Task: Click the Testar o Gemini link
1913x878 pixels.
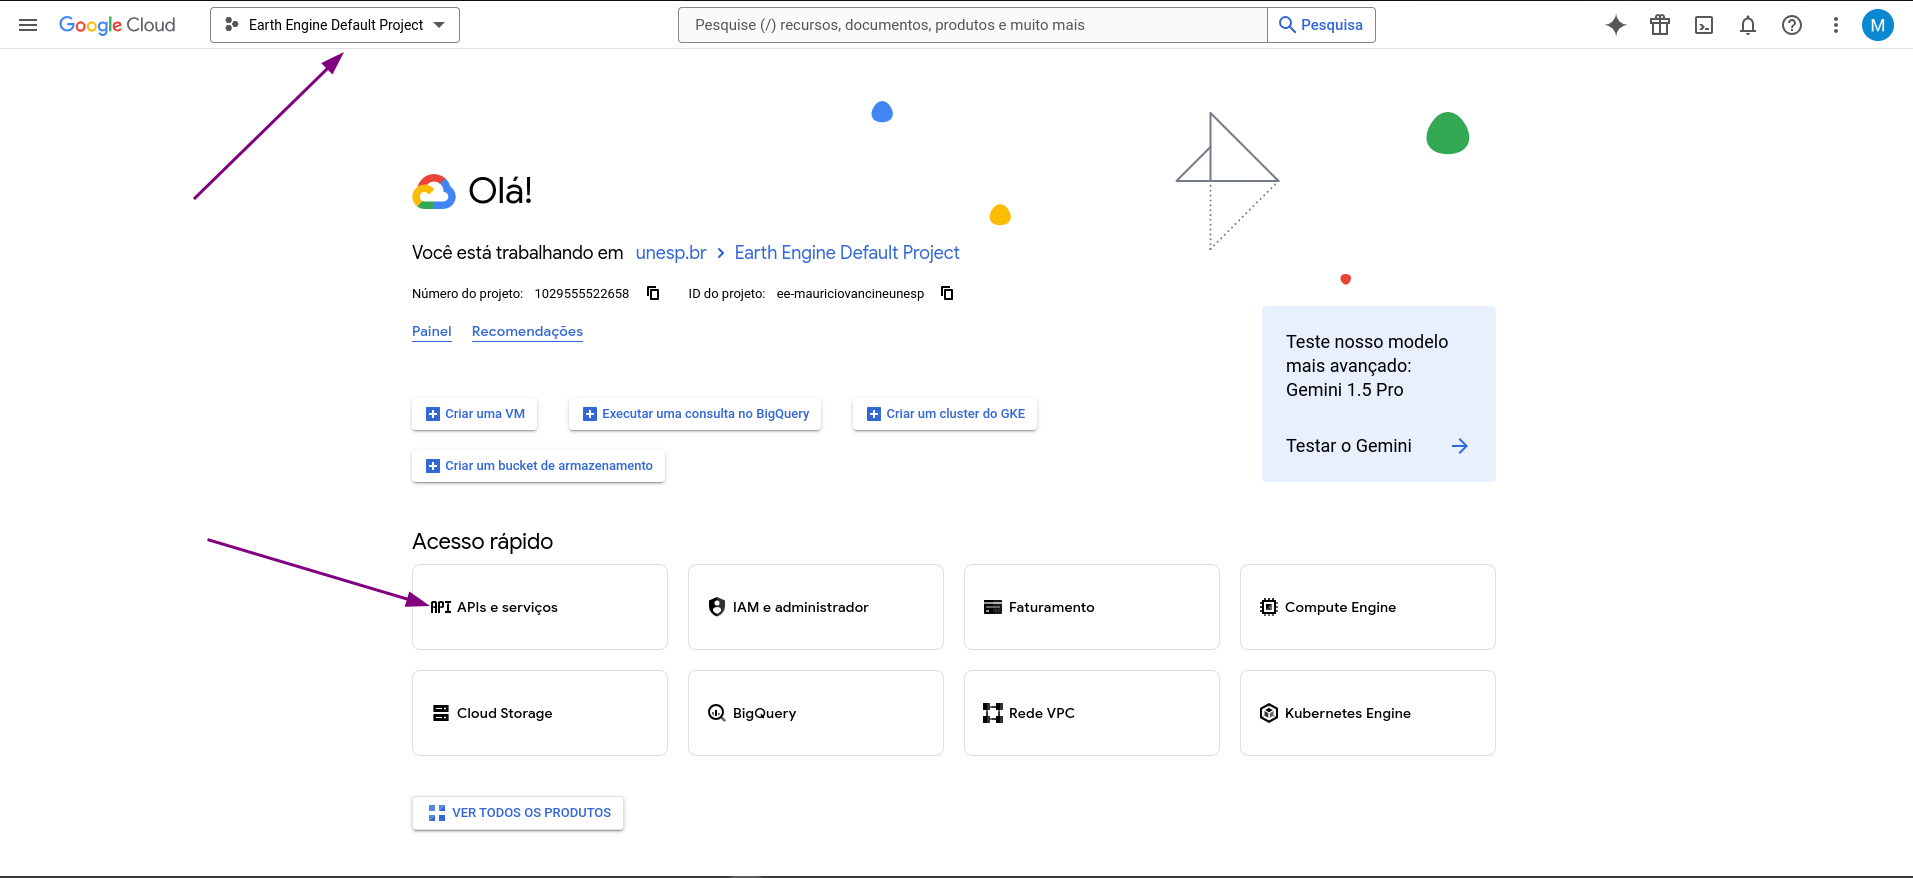Action: pos(1349,446)
